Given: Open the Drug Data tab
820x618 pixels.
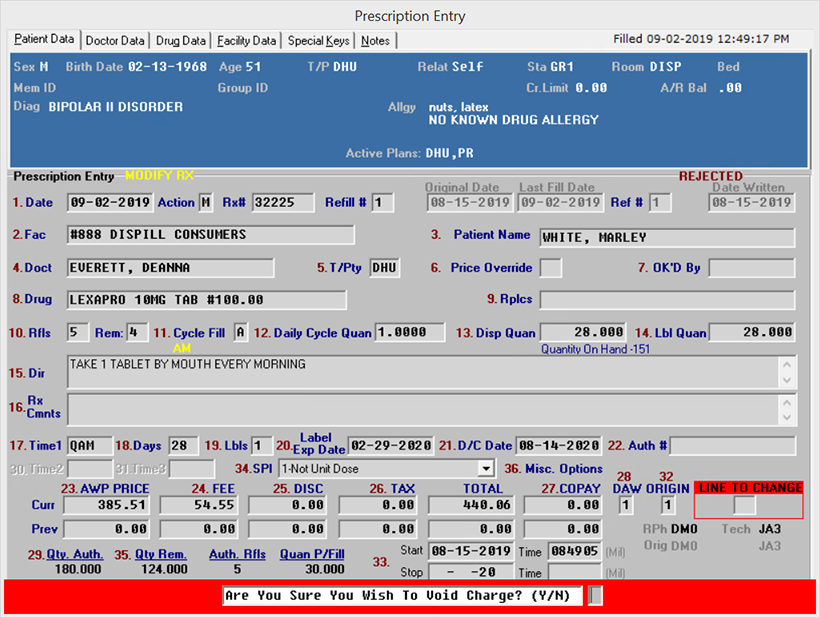Looking at the screenshot, I should tap(181, 41).
